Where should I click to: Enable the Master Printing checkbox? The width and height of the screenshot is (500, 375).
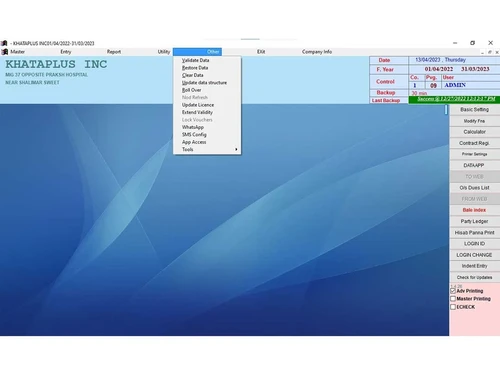coord(453,299)
